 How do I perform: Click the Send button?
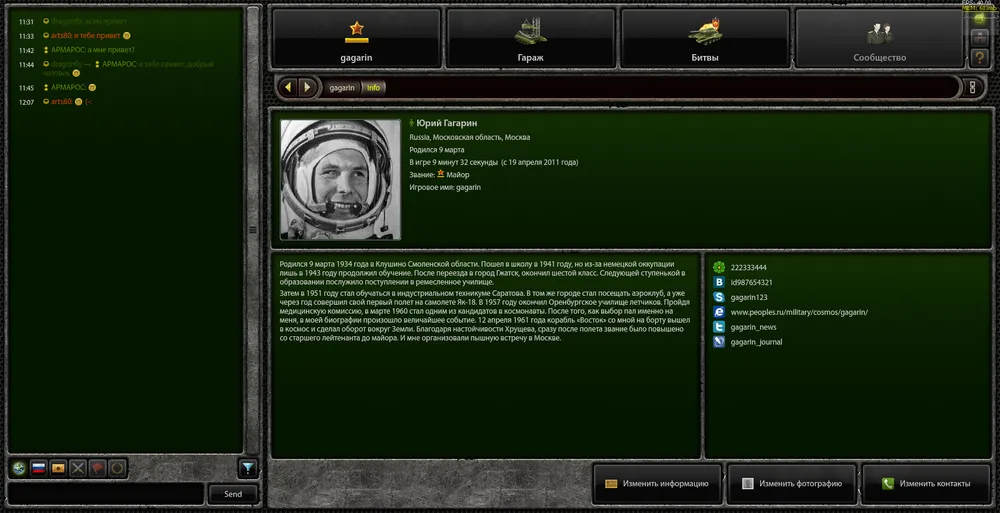[x=233, y=494]
